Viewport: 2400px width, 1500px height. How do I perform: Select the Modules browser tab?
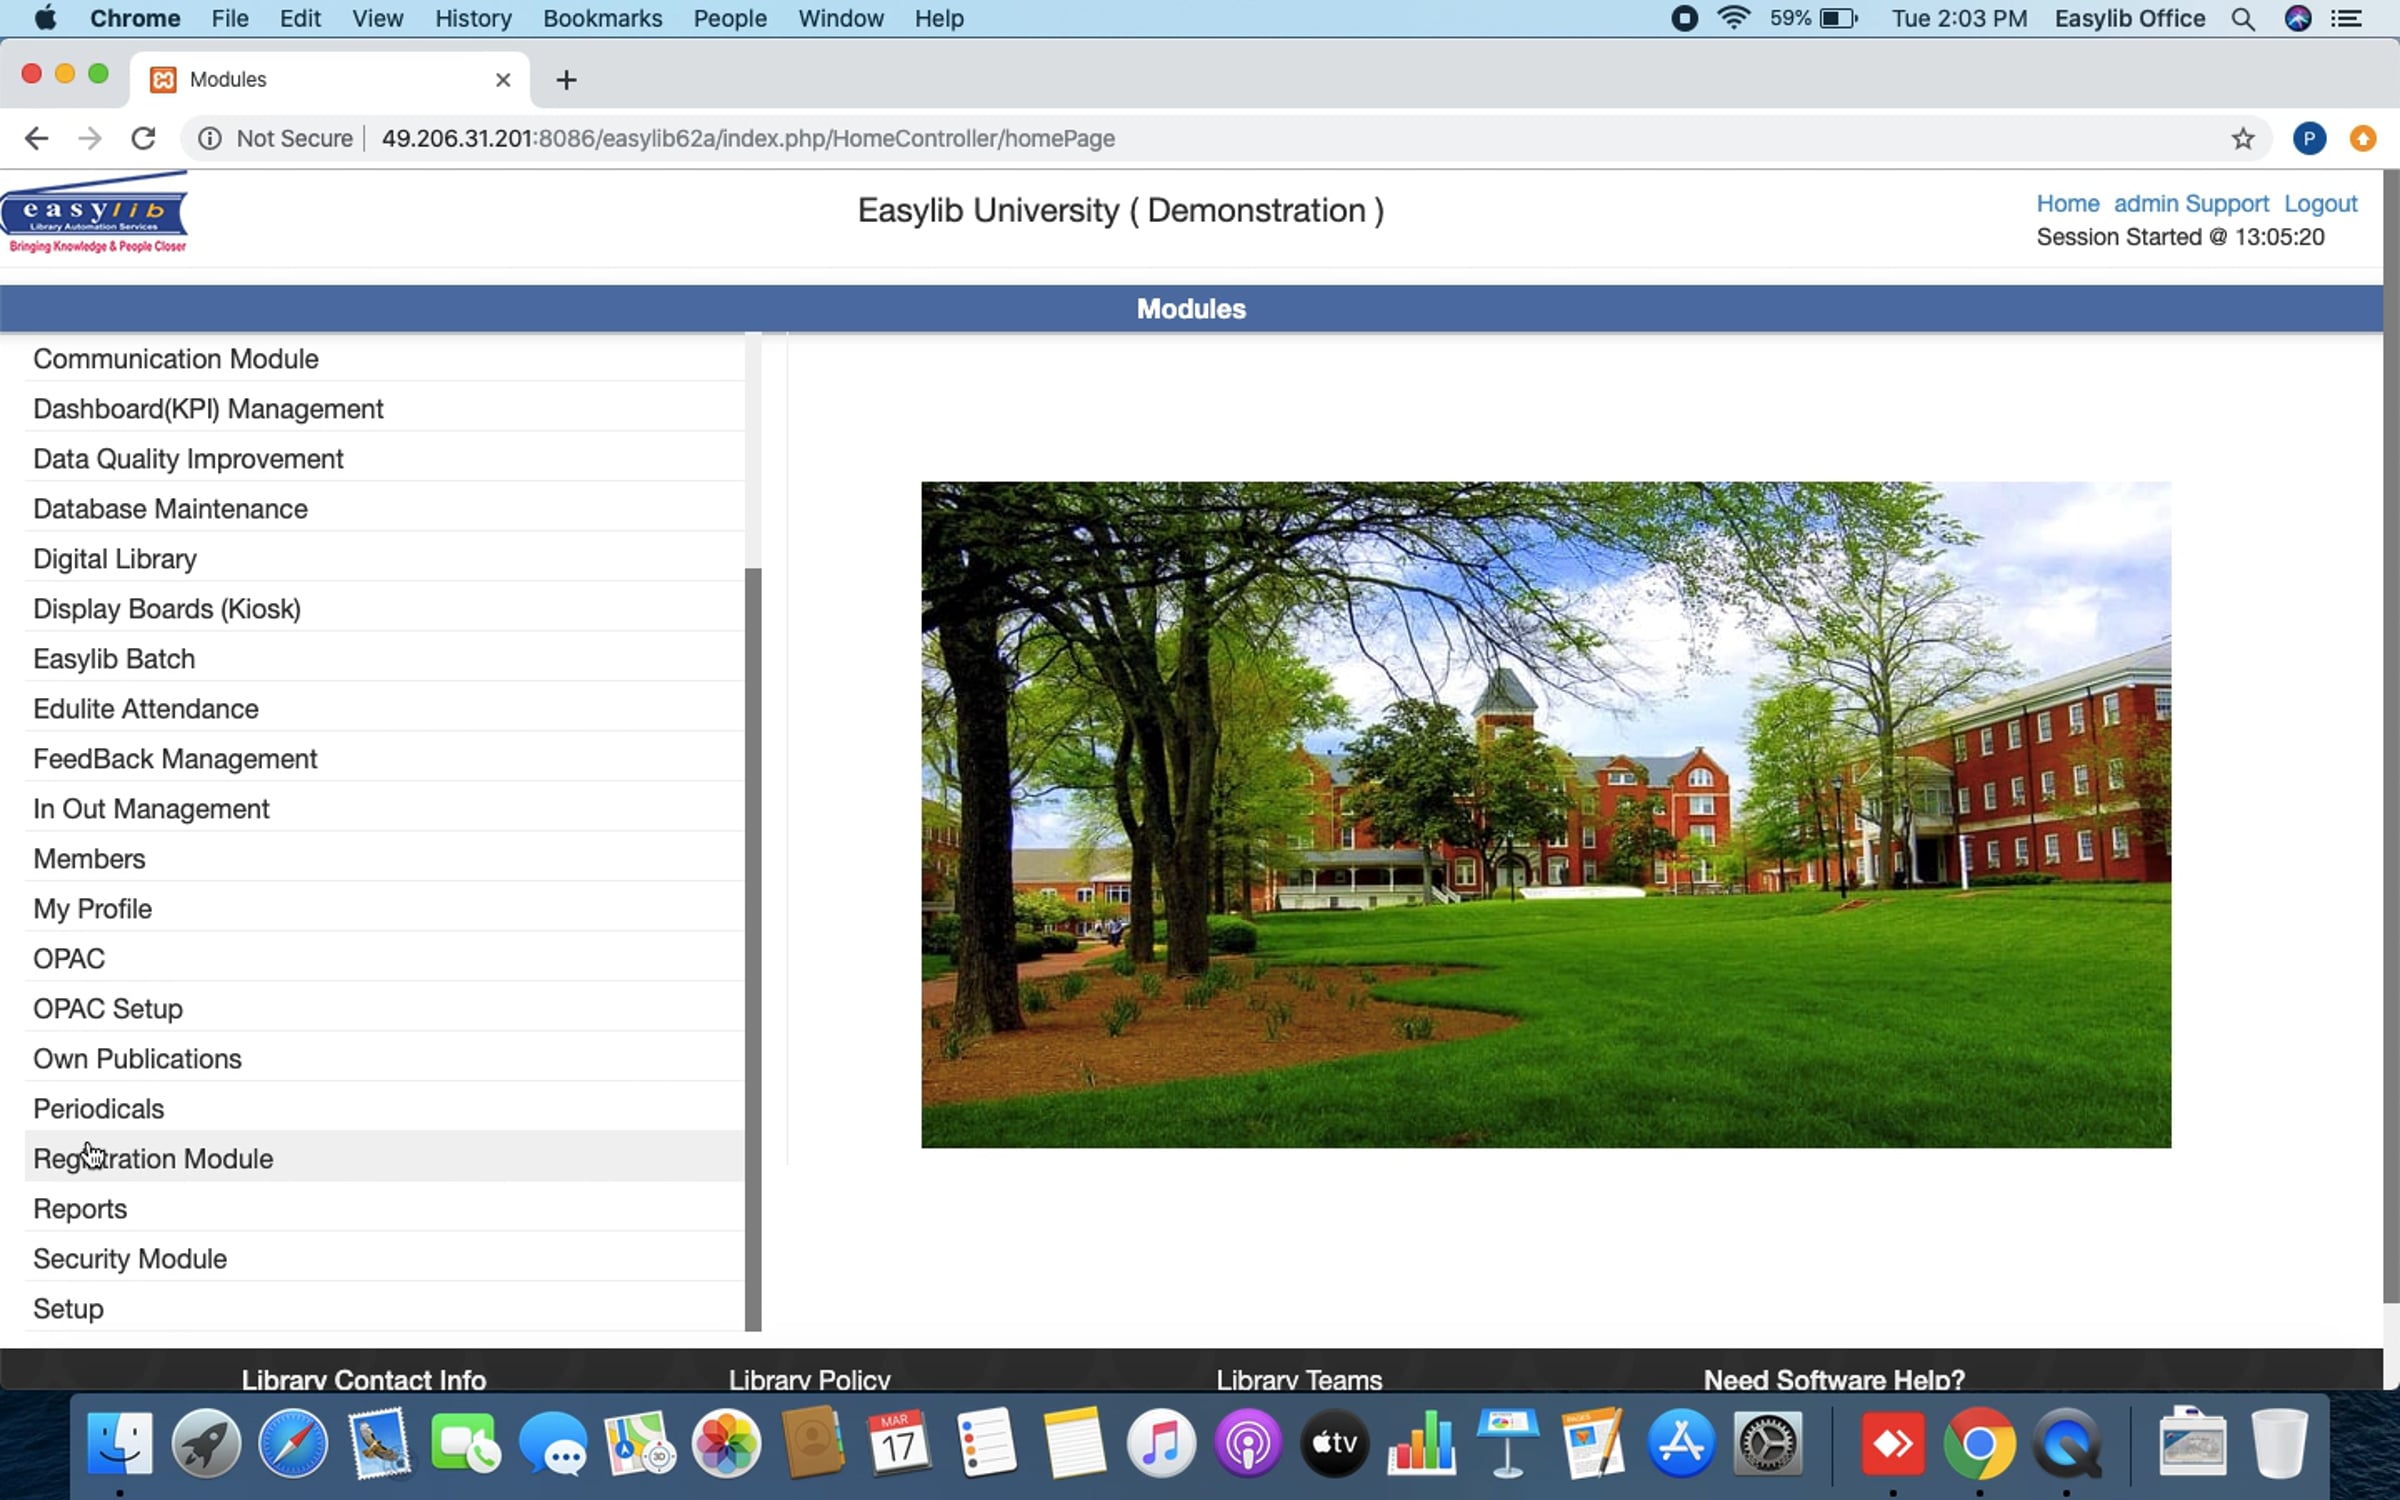[330, 79]
